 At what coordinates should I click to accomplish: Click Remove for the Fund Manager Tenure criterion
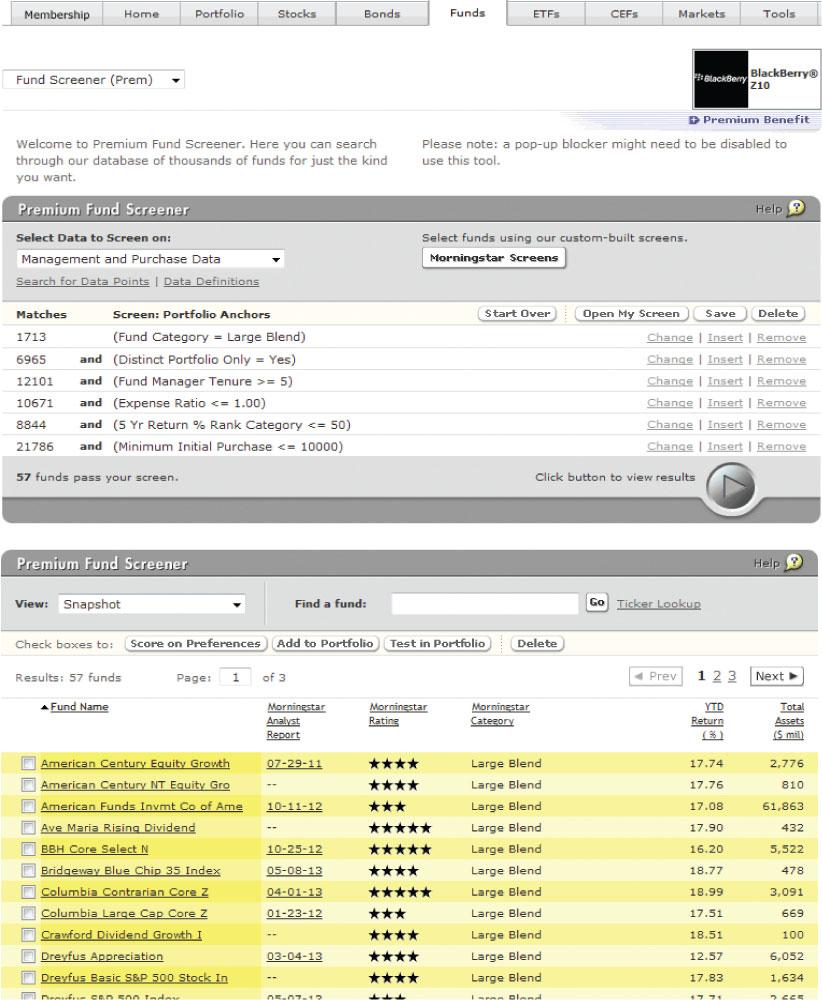[781, 381]
